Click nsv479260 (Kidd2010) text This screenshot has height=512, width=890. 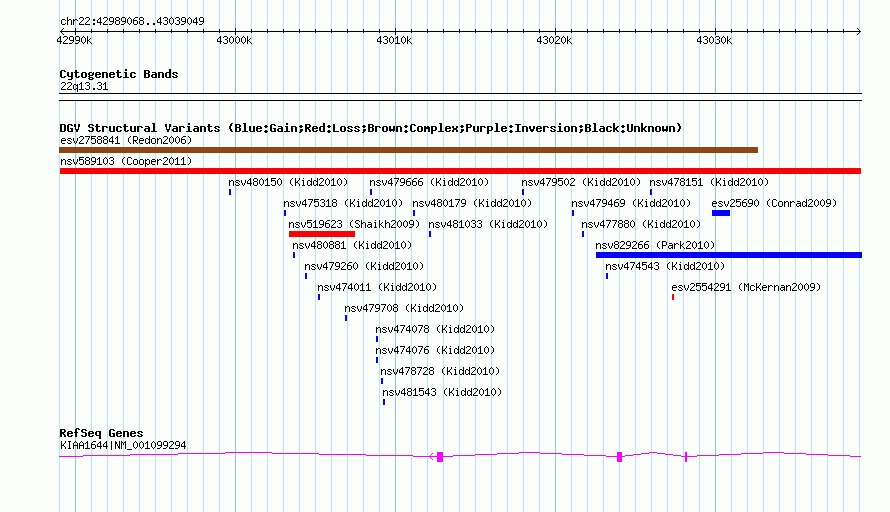pos(364,266)
